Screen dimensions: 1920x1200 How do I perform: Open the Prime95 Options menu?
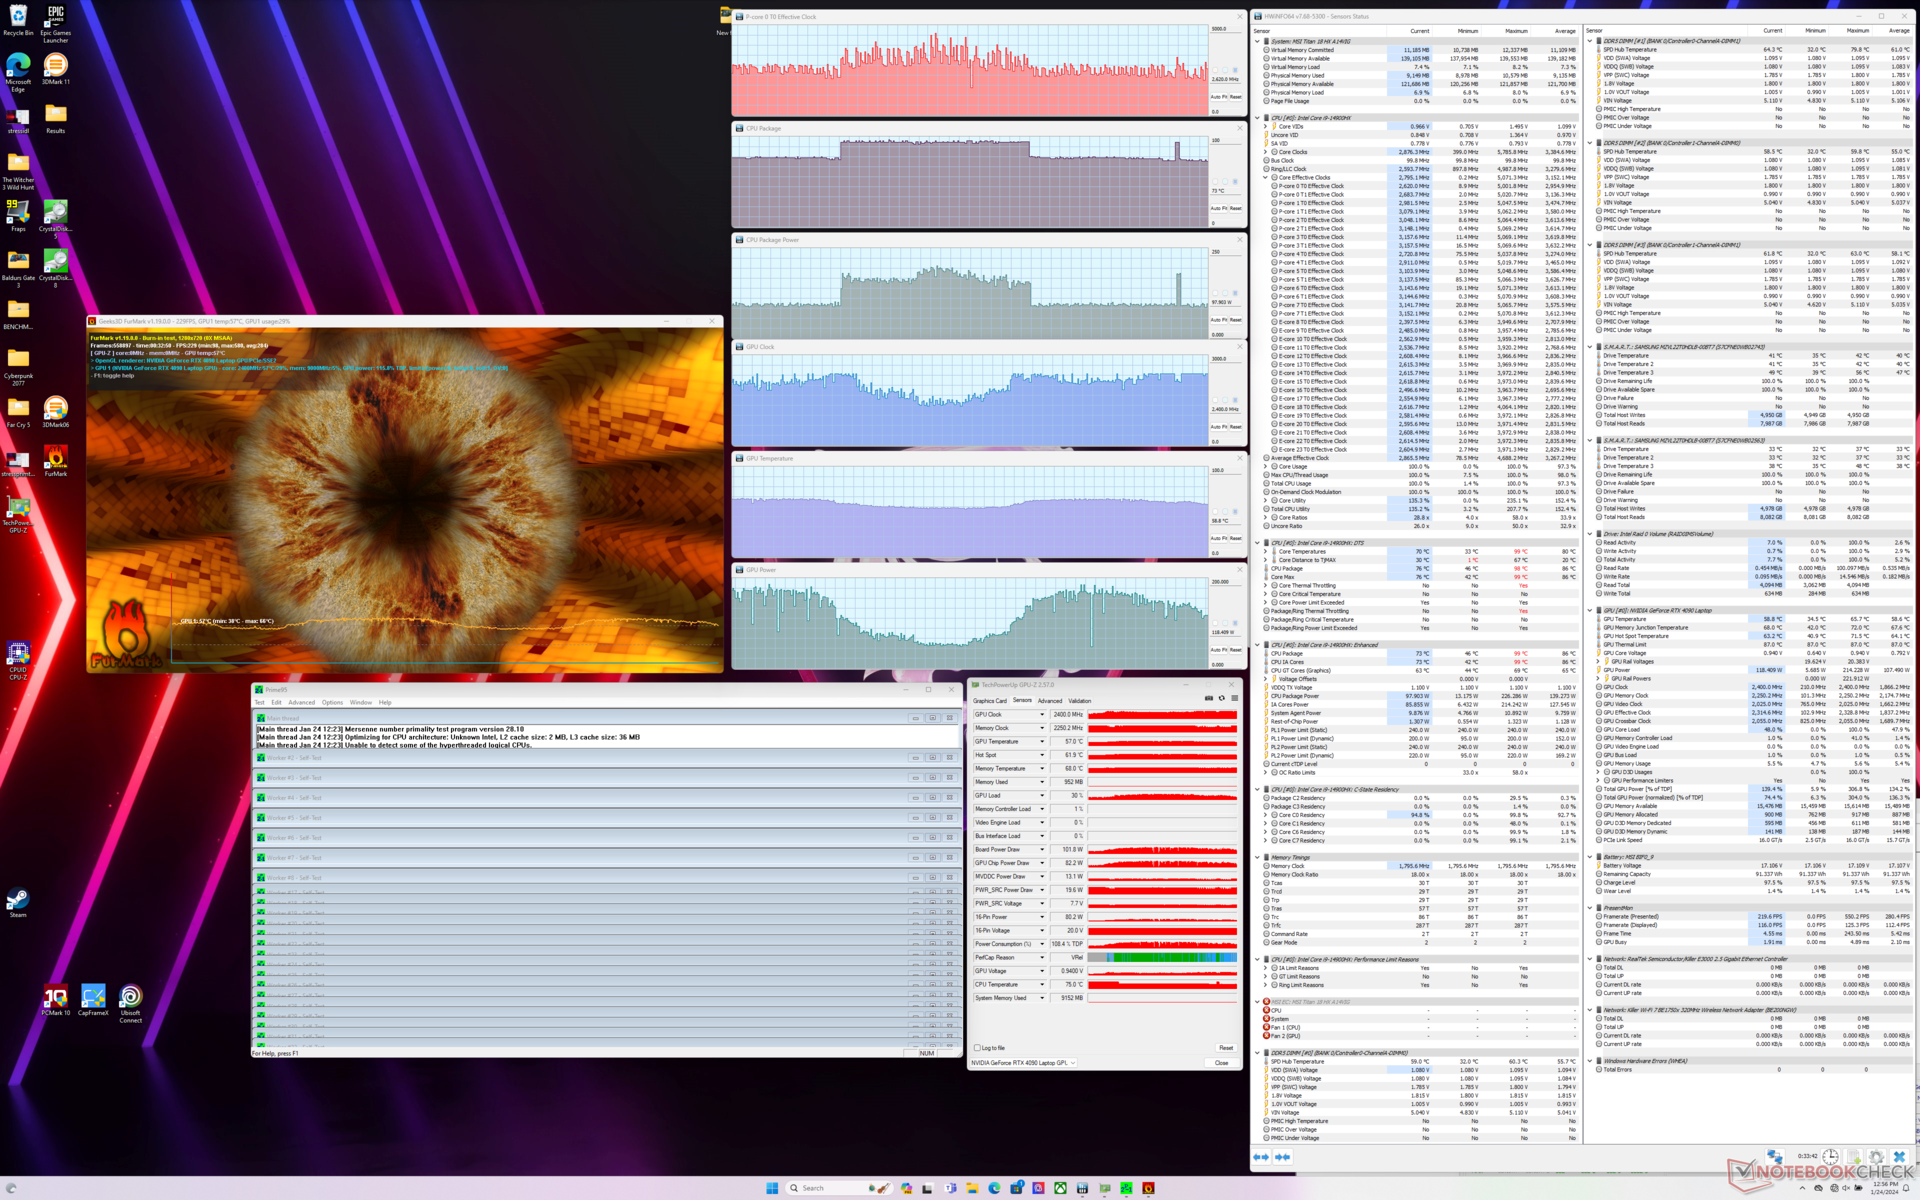332,702
